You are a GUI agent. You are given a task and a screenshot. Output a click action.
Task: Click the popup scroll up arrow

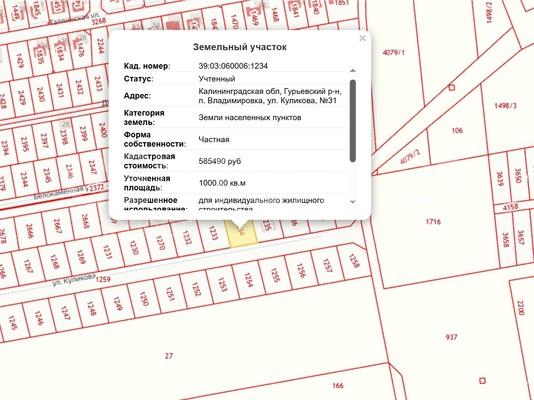pyautogui.click(x=353, y=70)
